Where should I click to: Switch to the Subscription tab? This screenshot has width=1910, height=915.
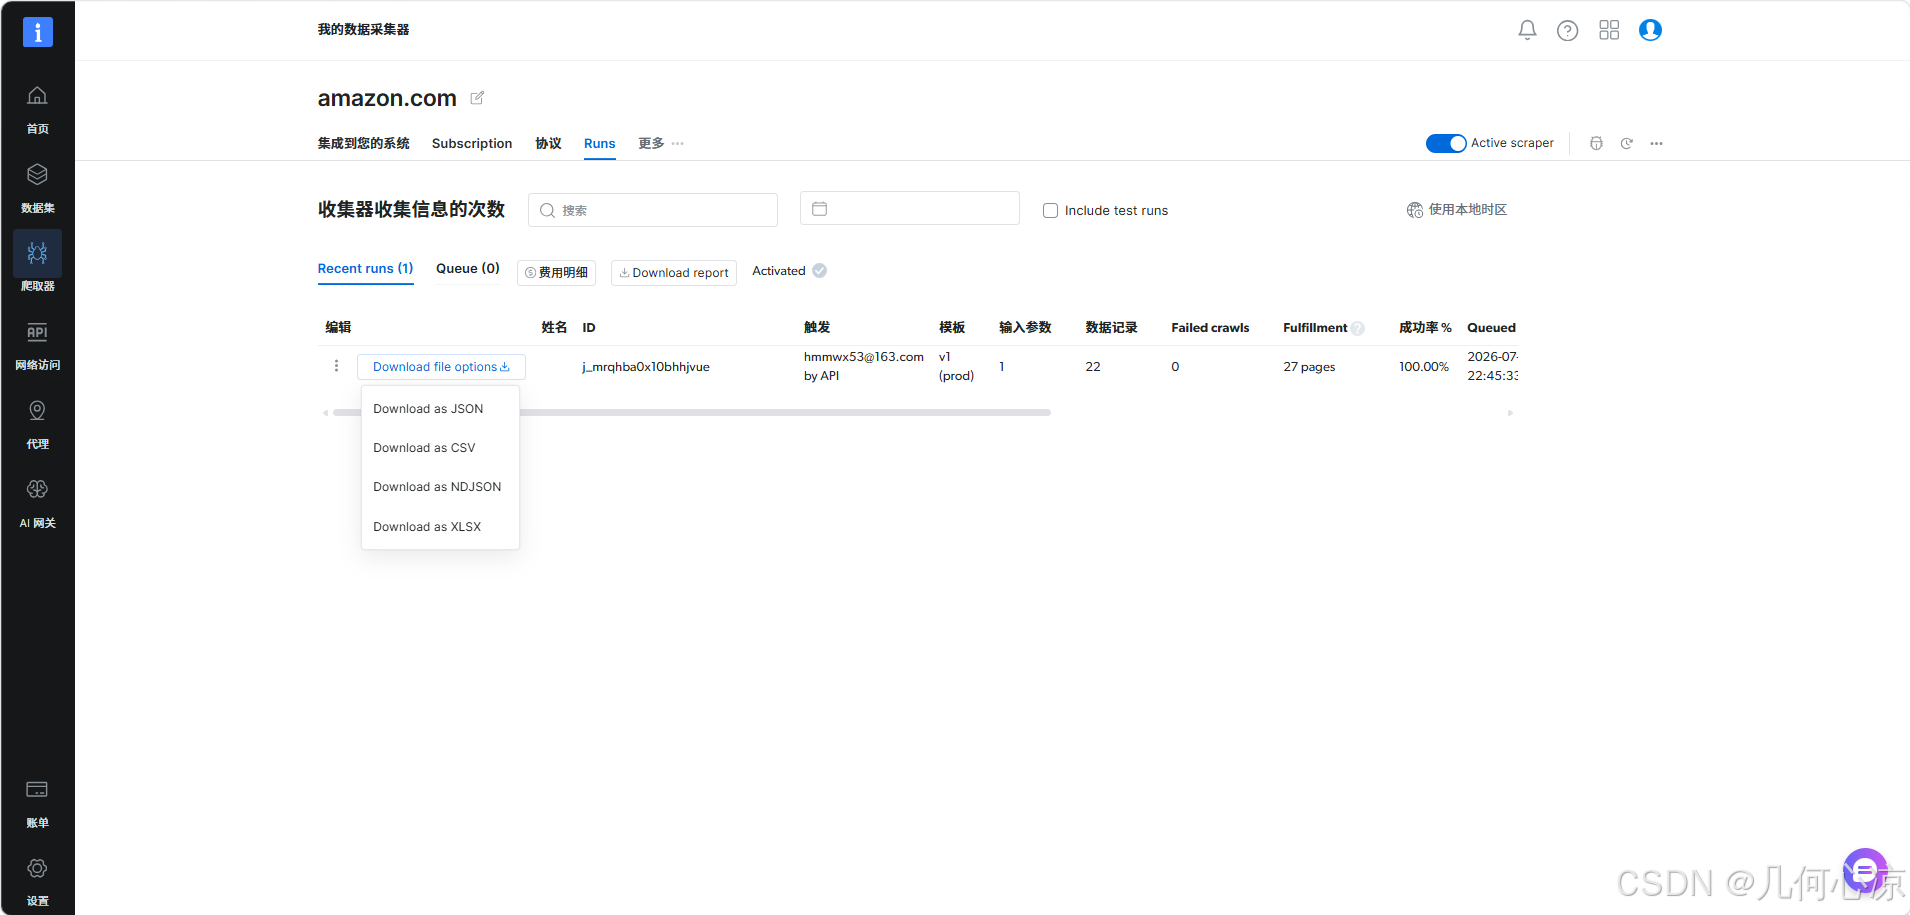click(472, 143)
